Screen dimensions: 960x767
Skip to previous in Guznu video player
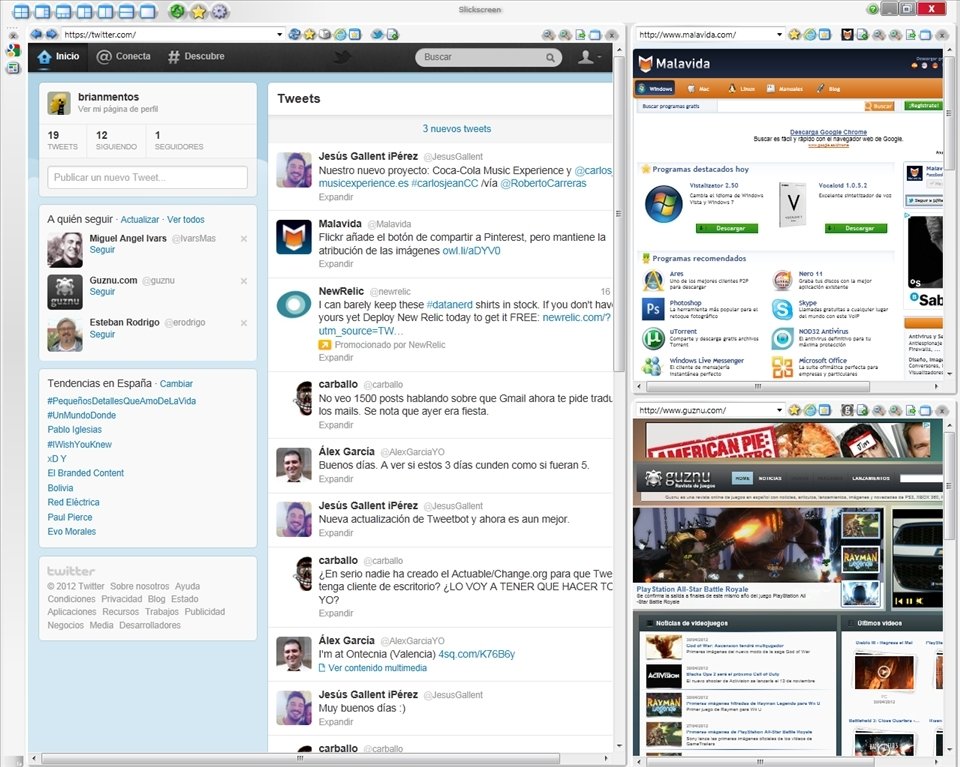[x=899, y=601]
